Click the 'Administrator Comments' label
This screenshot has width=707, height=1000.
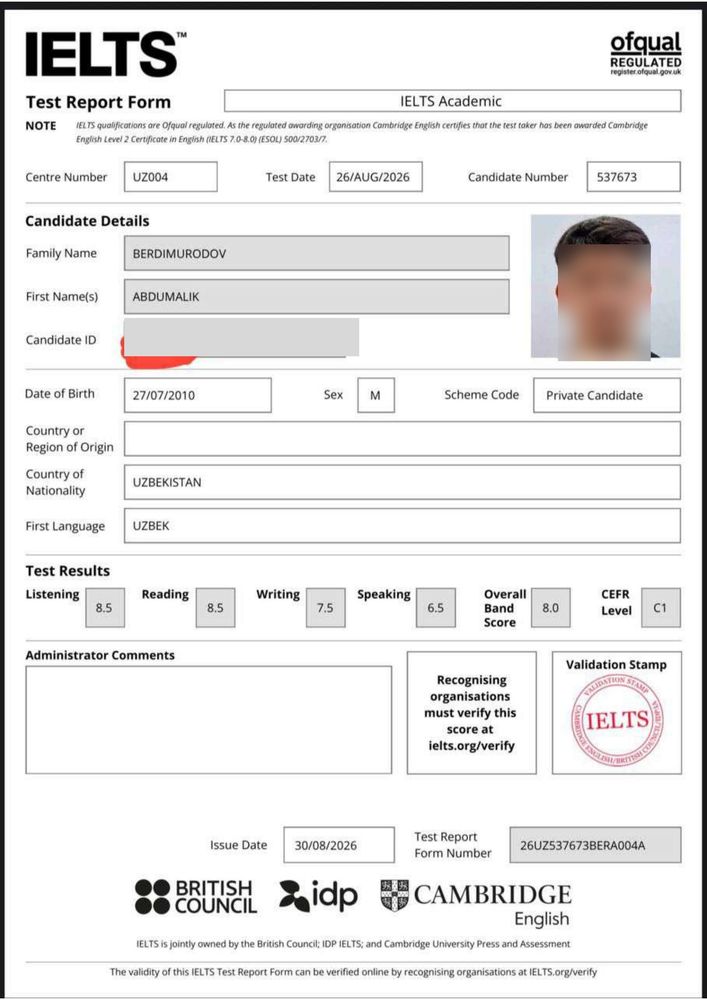(100, 655)
